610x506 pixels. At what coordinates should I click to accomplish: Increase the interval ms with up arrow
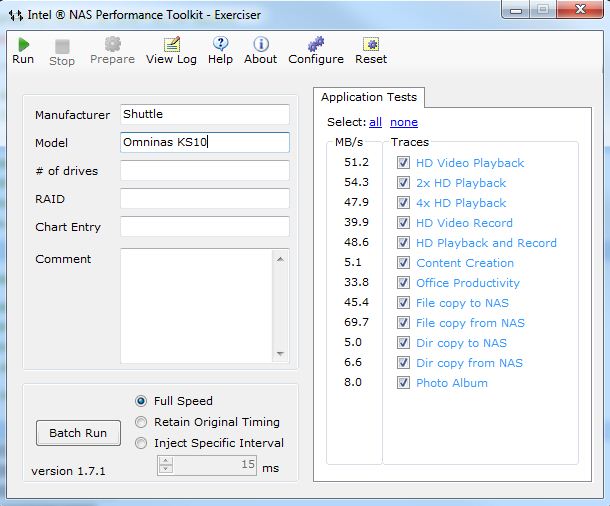pos(166,461)
